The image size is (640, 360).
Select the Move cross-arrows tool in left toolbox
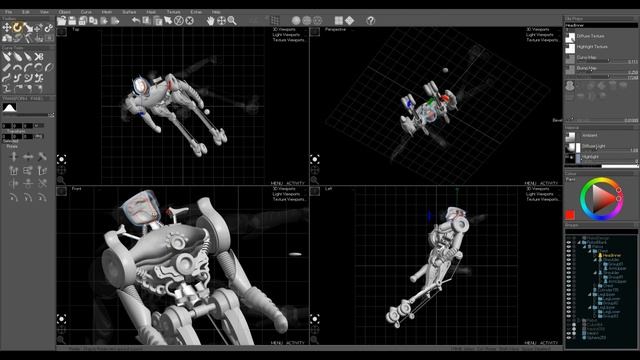pos(7,28)
